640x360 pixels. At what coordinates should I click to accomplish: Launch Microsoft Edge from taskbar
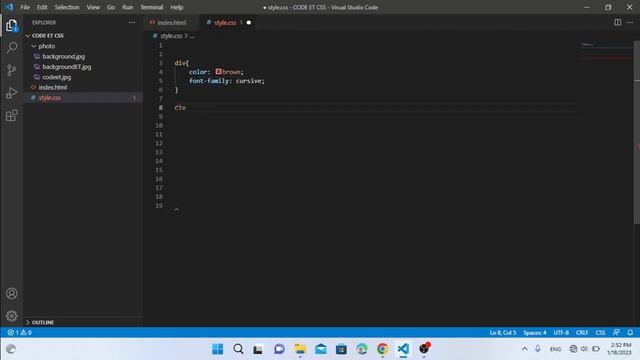pyautogui.click(x=362, y=349)
